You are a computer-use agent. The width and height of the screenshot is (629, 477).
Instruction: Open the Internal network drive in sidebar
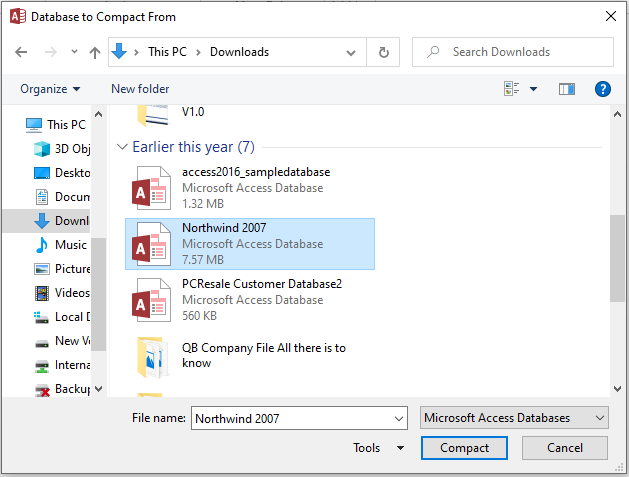click(62, 365)
